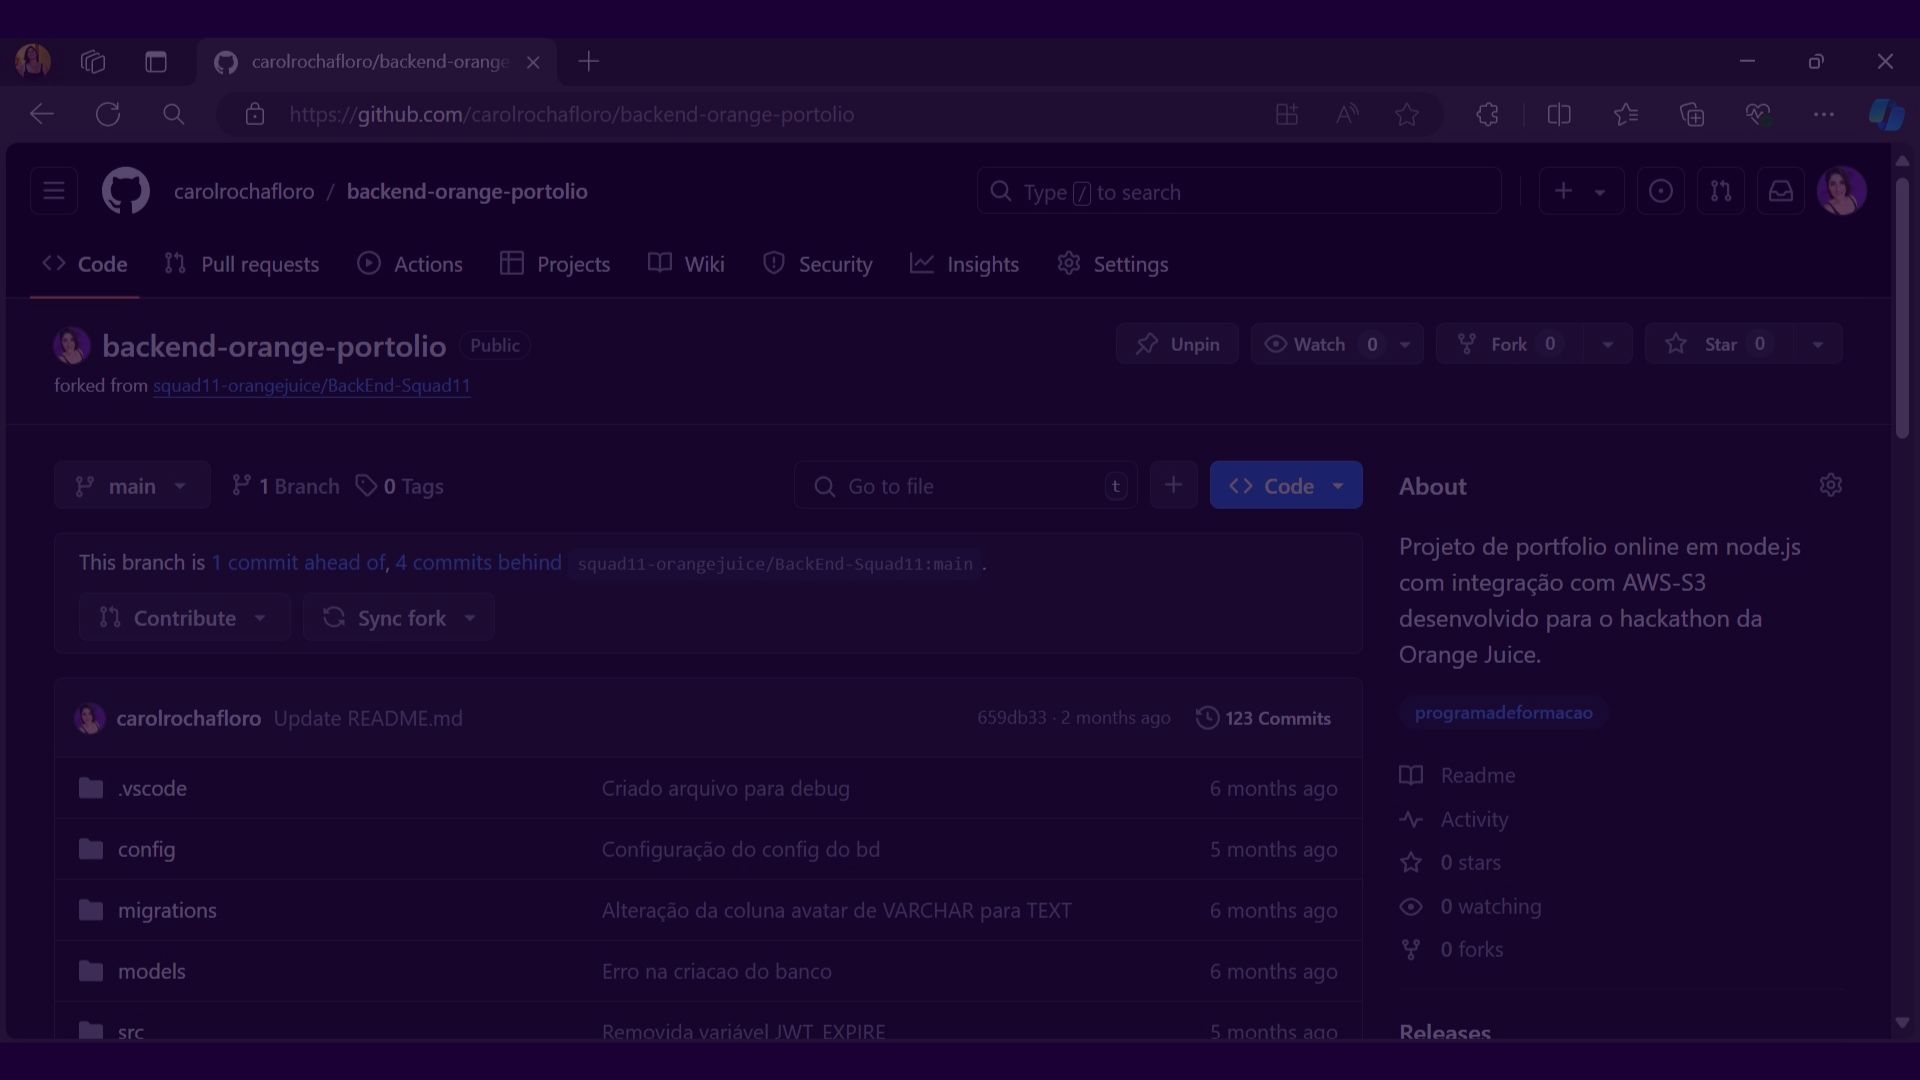The image size is (1920, 1080).
Task: Open the read aloud icon
Action: pos(1347,114)
